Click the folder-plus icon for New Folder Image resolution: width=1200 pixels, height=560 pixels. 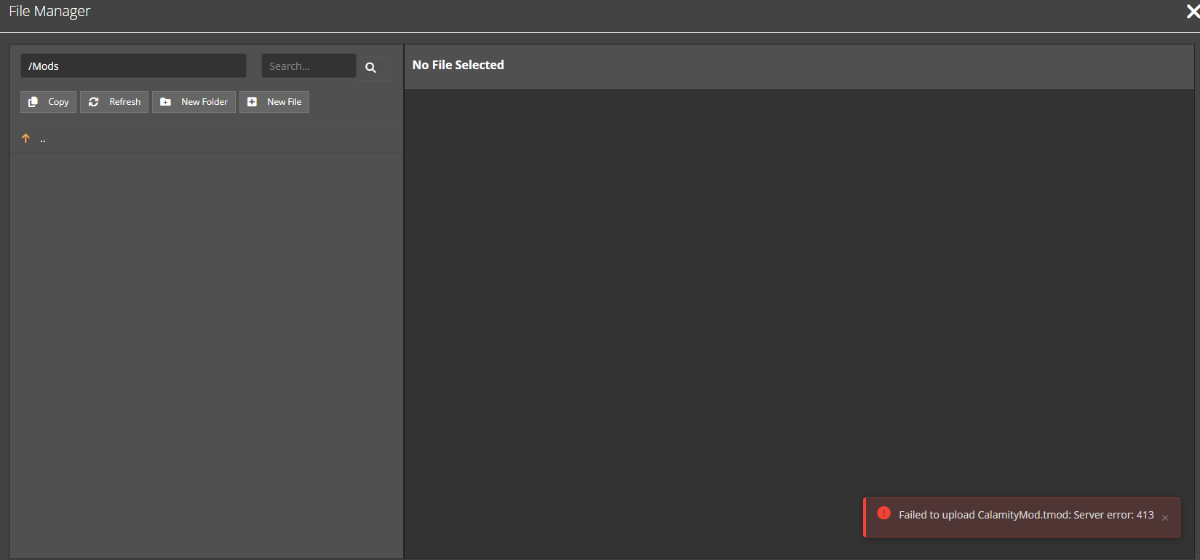point(166,102)
